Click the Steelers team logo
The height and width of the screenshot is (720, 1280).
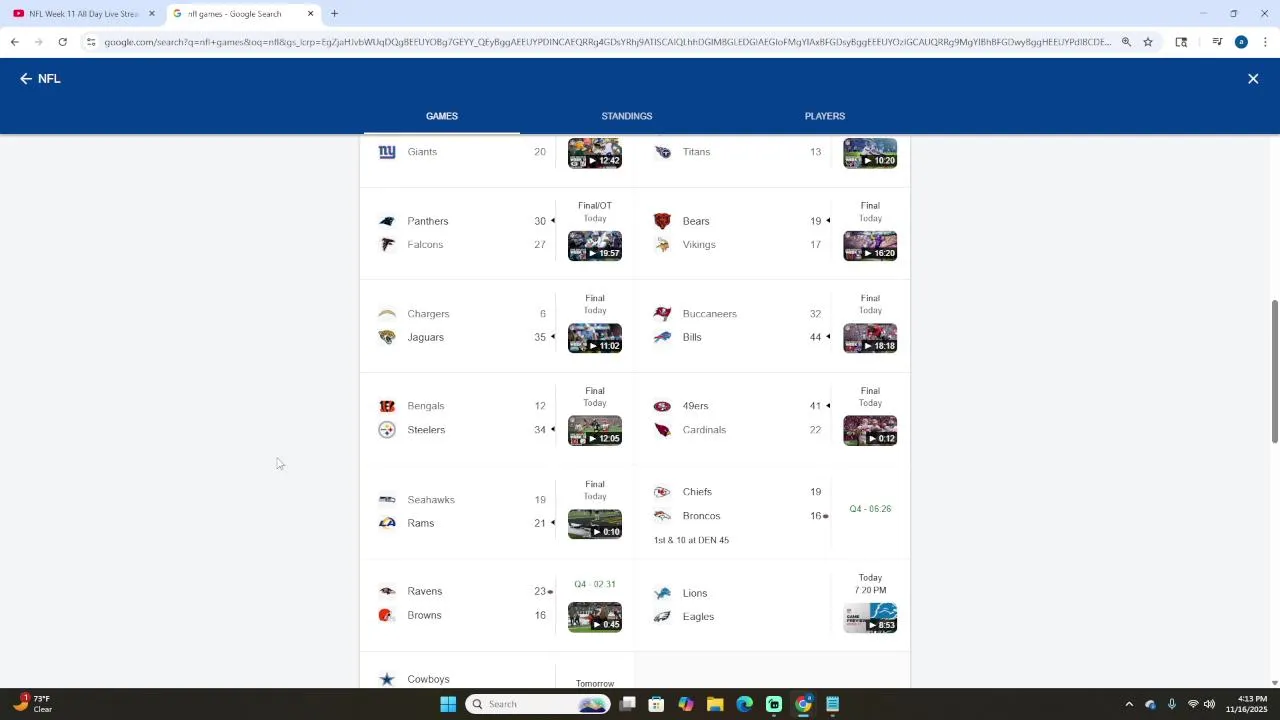tap(387, 430)
